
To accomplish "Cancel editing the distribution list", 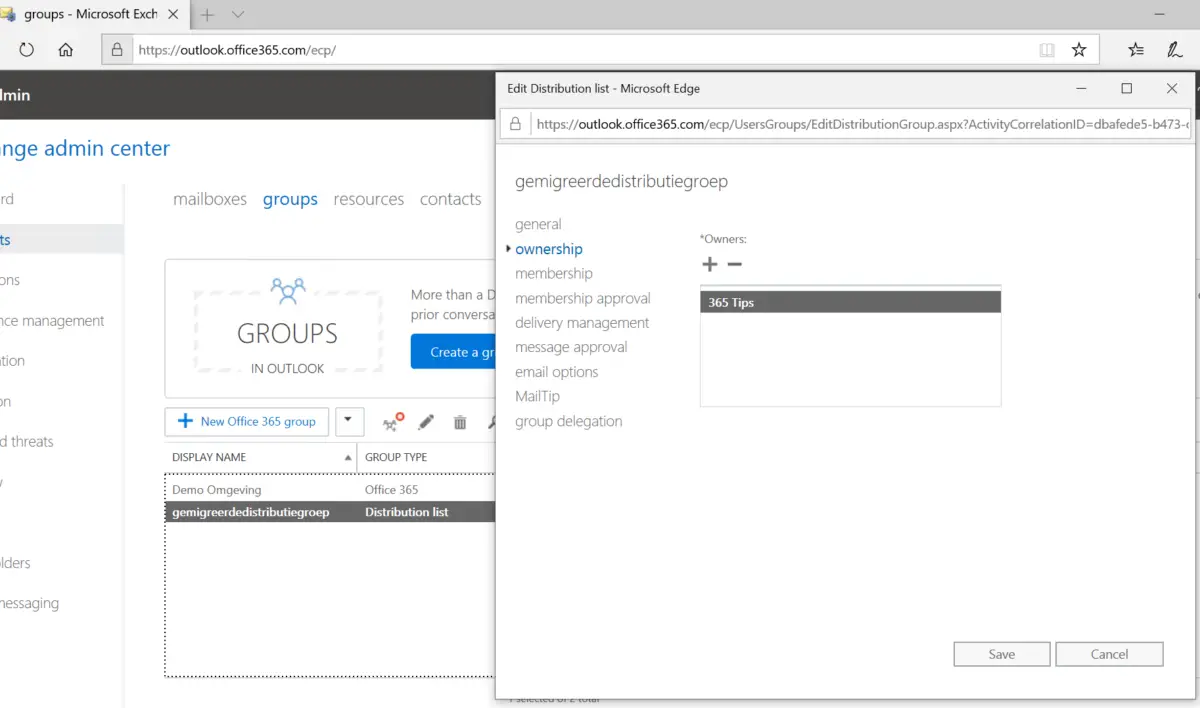I will coord(1109,653).
